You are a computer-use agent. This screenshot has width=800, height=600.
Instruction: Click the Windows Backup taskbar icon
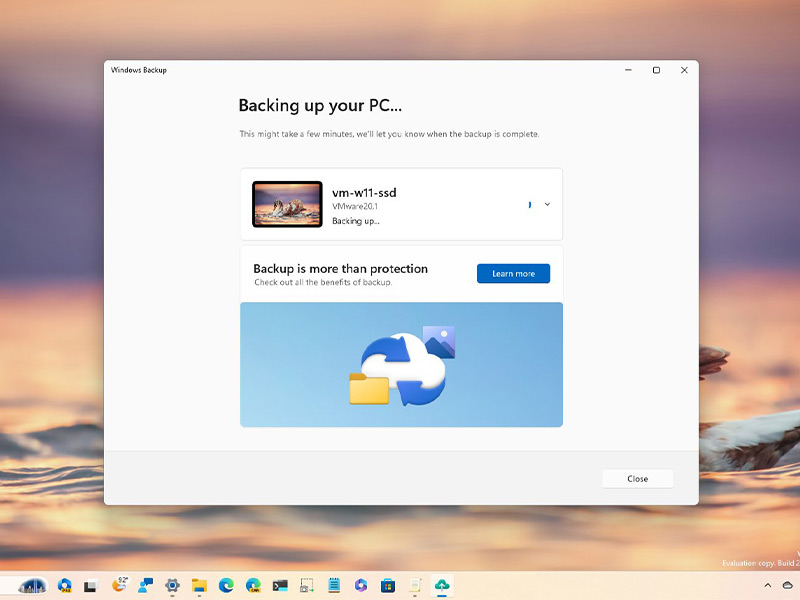coord(442,585)
